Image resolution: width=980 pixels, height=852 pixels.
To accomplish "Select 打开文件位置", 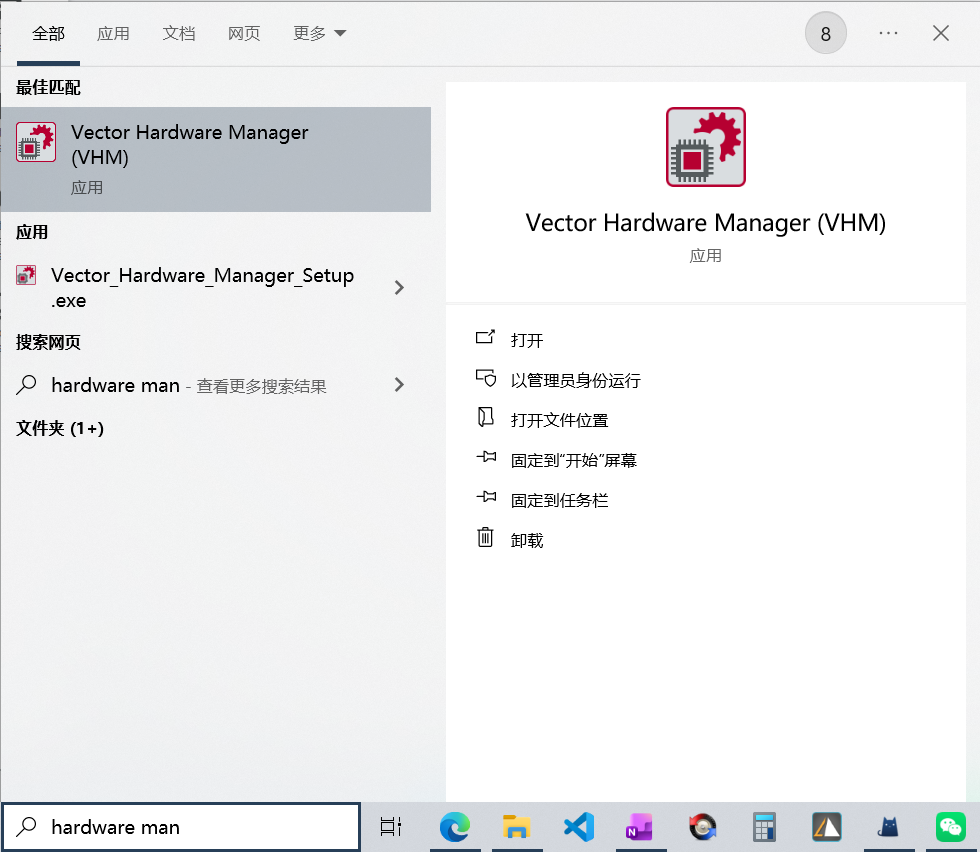I will [x=559, y=420].
